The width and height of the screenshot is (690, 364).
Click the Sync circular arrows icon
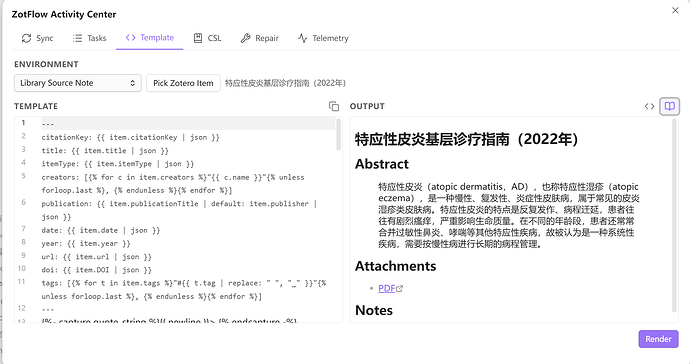(26, 38)
